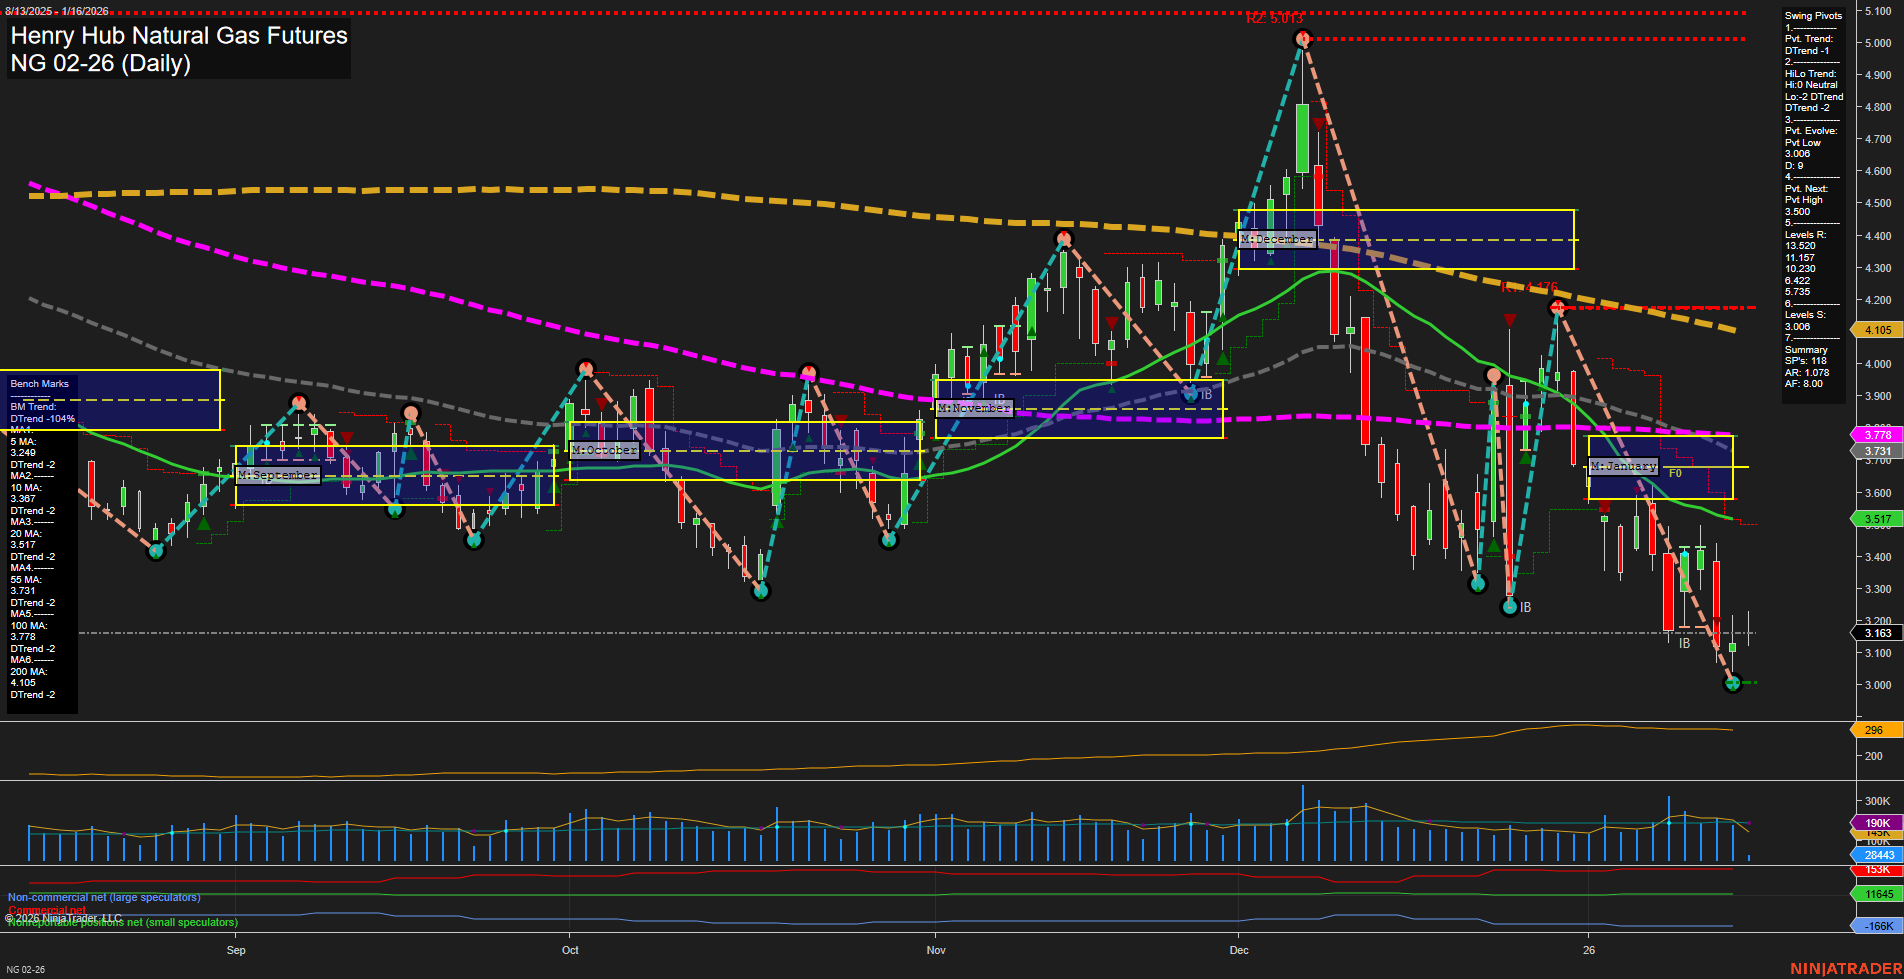
Task: Click the red swing-high circle at the 5.013 peak
Action: [1301, 37]
